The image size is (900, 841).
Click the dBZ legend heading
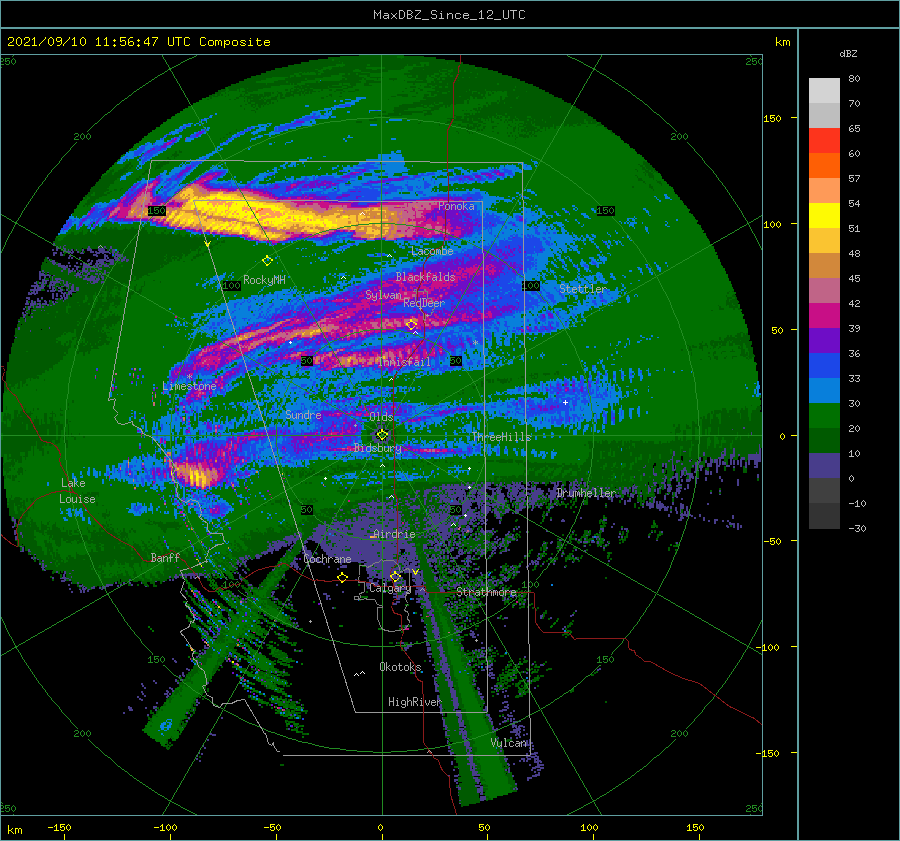[848, 53]
